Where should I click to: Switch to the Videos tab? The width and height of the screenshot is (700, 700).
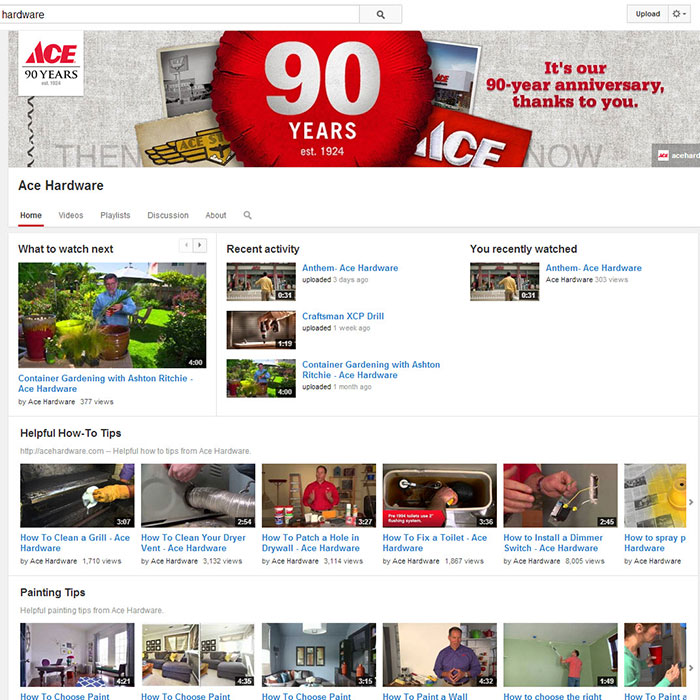(71, 215)
